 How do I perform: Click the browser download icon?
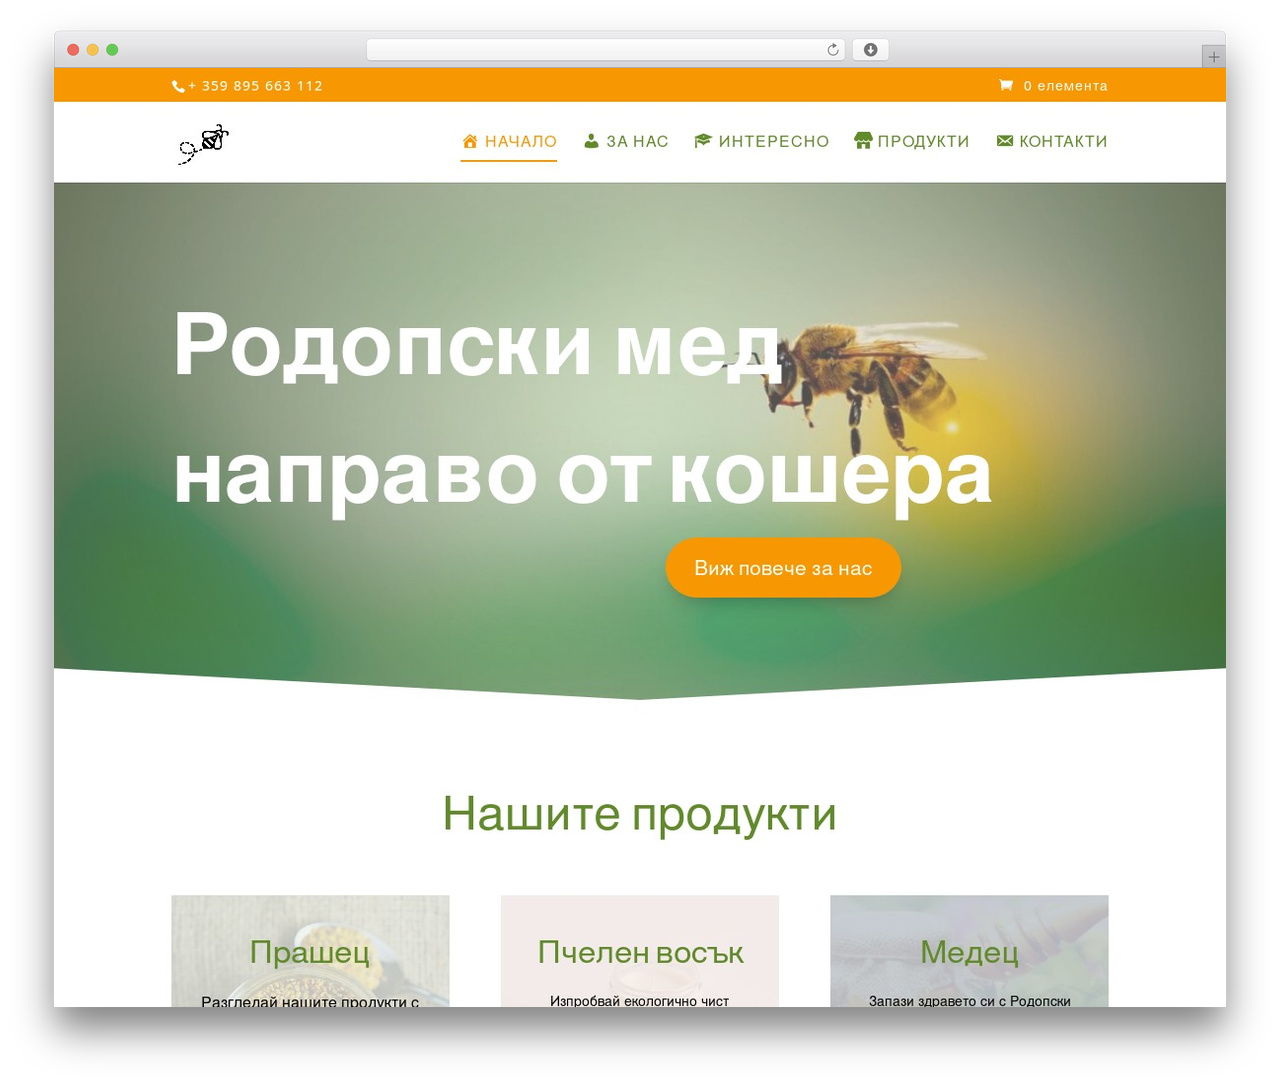click(870, 50)
